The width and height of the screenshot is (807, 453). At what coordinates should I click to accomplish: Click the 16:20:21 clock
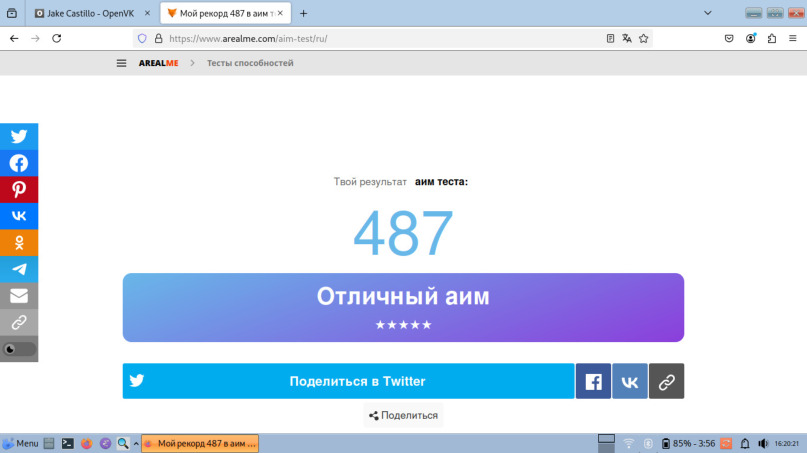pos(786,443)
